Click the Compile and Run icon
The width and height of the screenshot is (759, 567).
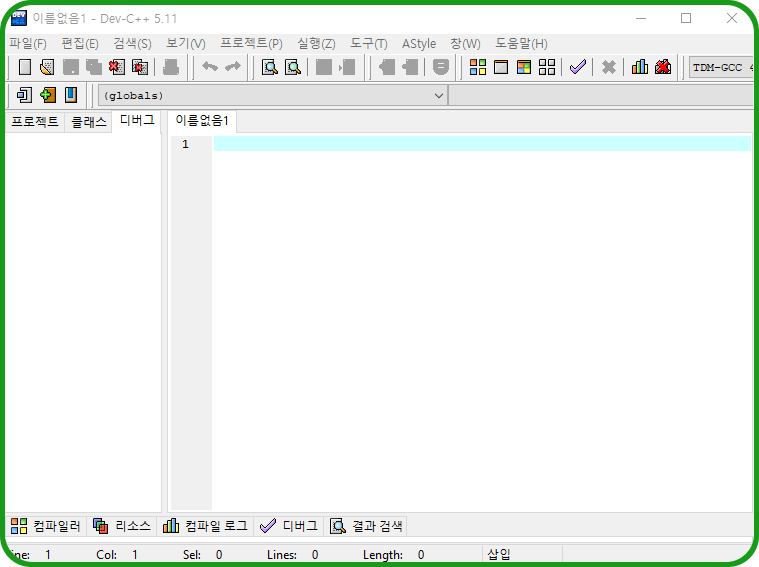click(524, 67)
